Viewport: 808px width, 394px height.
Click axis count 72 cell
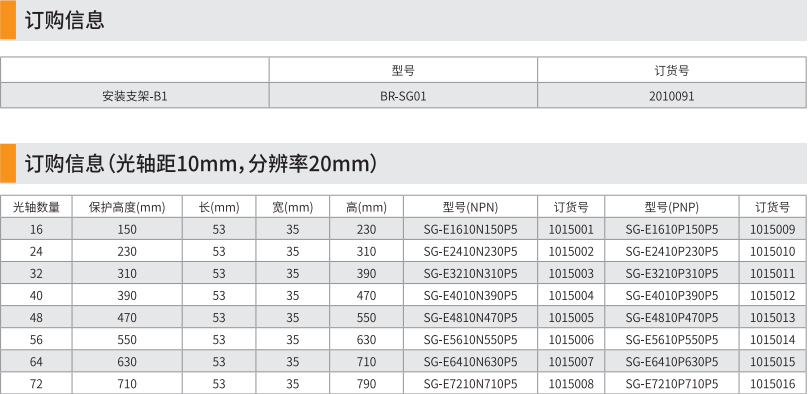pyautogui.click(x=36, y=384)
